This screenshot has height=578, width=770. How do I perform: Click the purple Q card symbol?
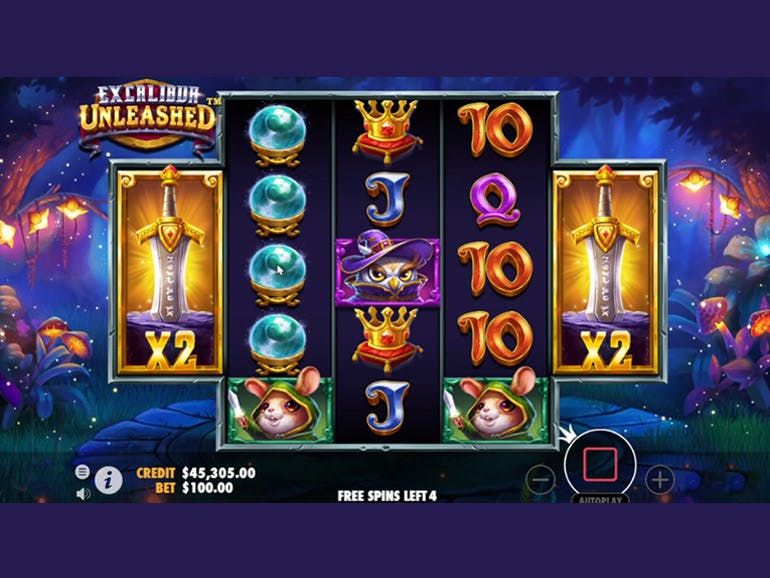(x=494, y=199)
